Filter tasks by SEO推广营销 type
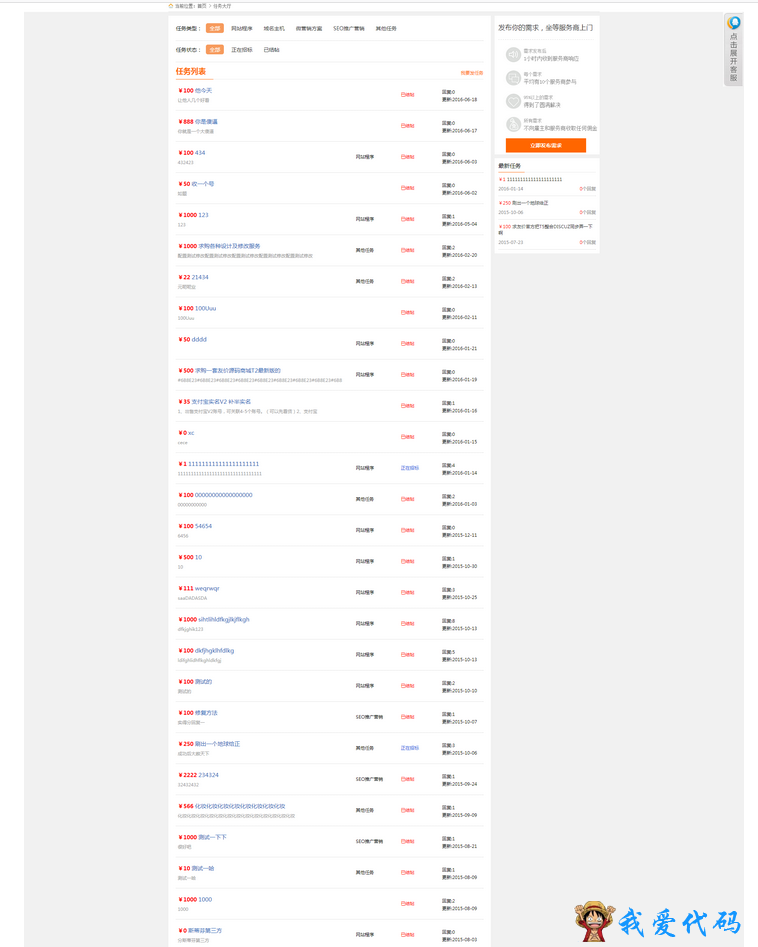 pos(348,28)
